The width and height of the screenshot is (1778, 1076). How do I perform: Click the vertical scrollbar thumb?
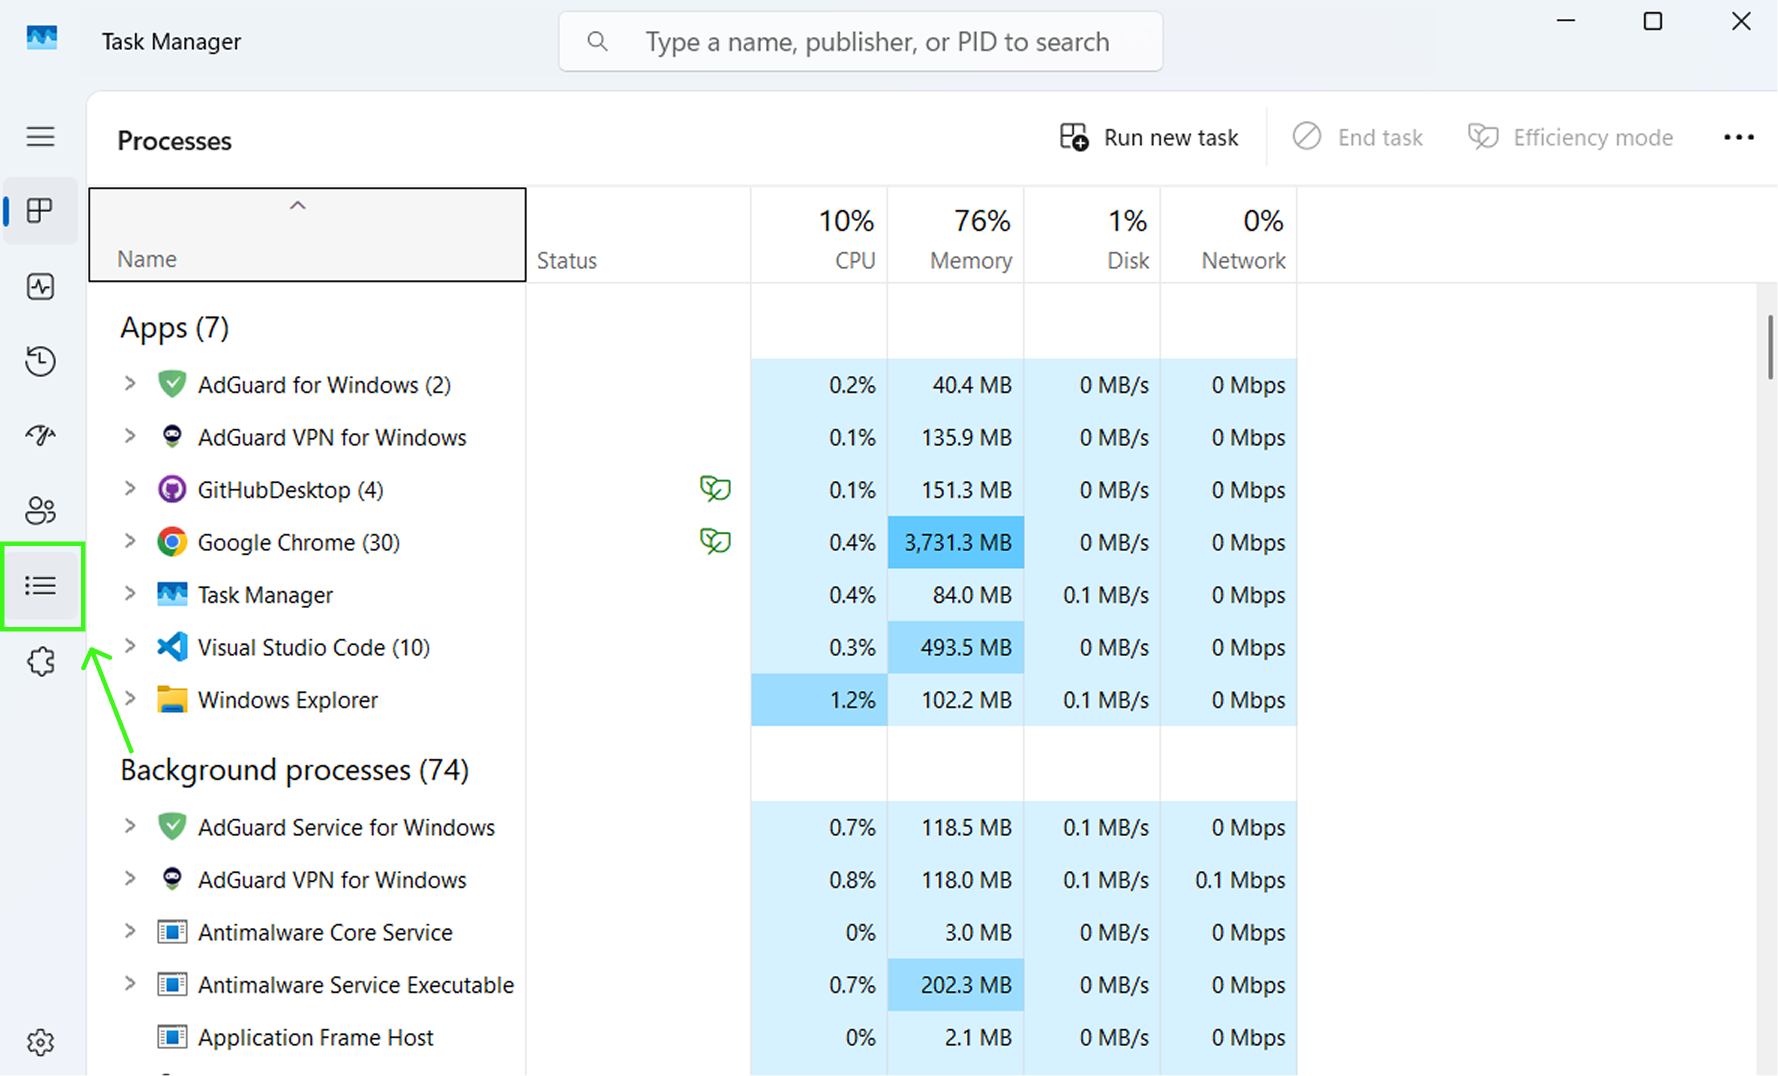click(x=1770, y=347)
